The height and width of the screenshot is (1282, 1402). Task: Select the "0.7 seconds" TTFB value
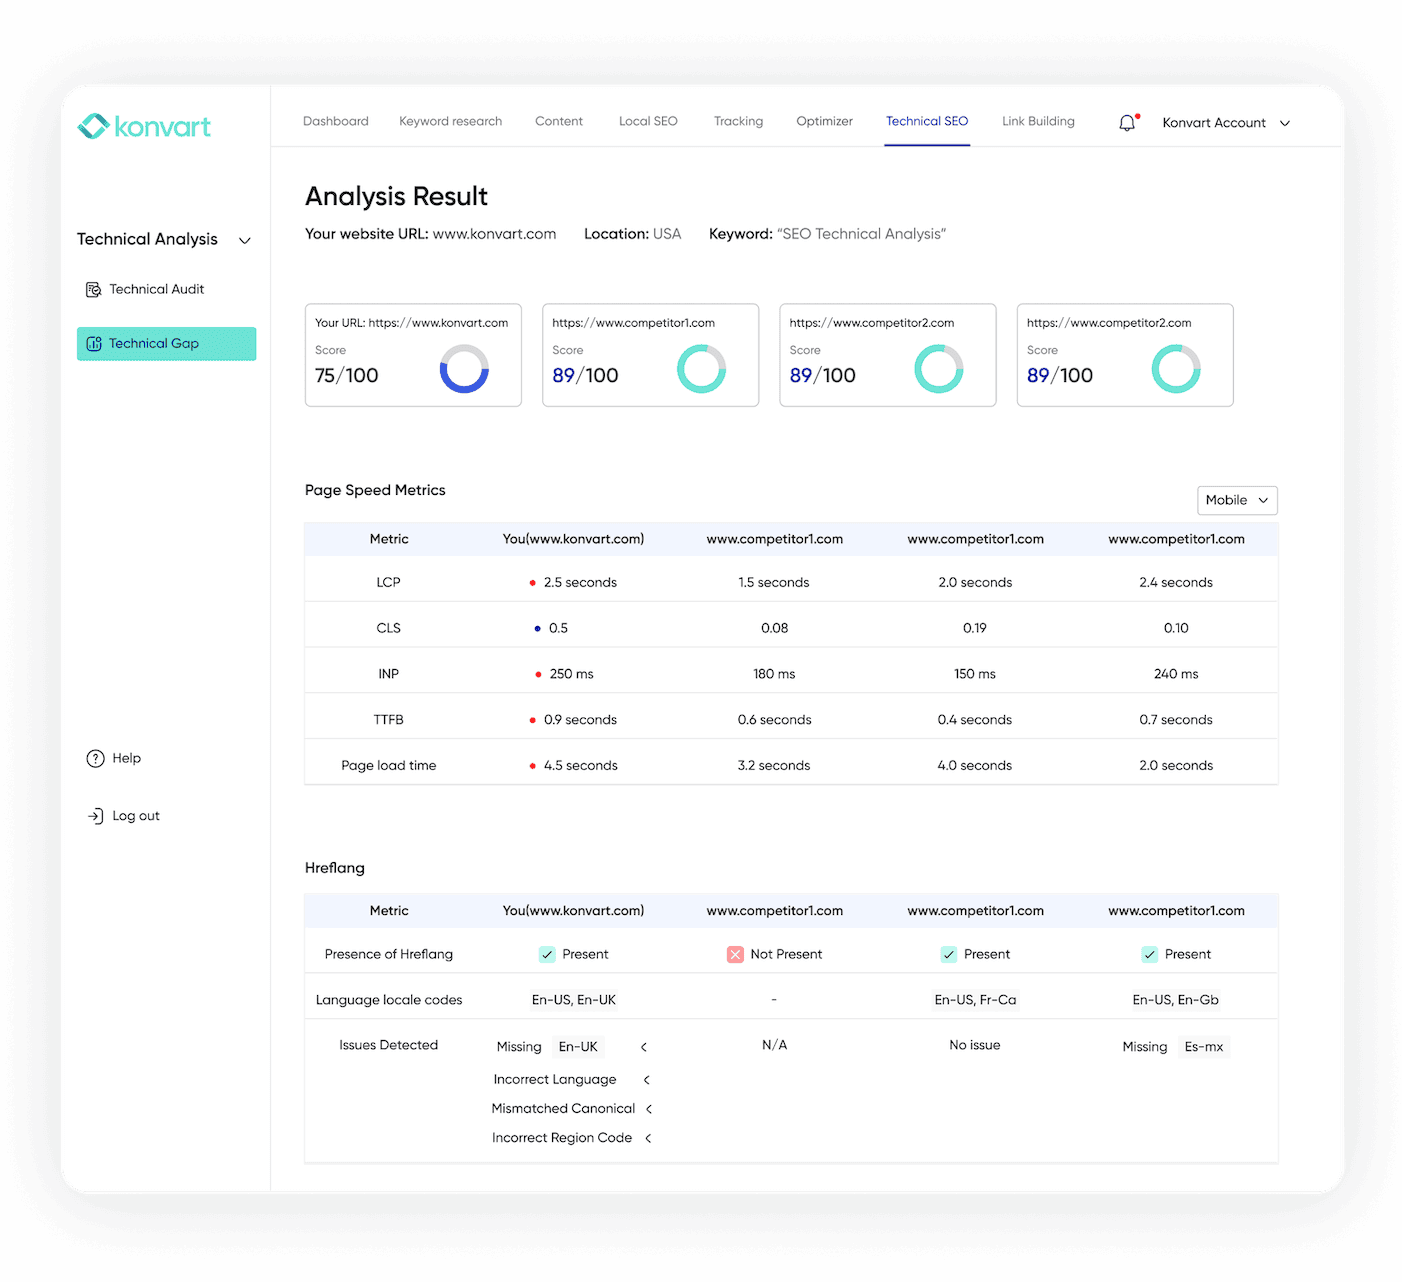tap(1176, 720)
